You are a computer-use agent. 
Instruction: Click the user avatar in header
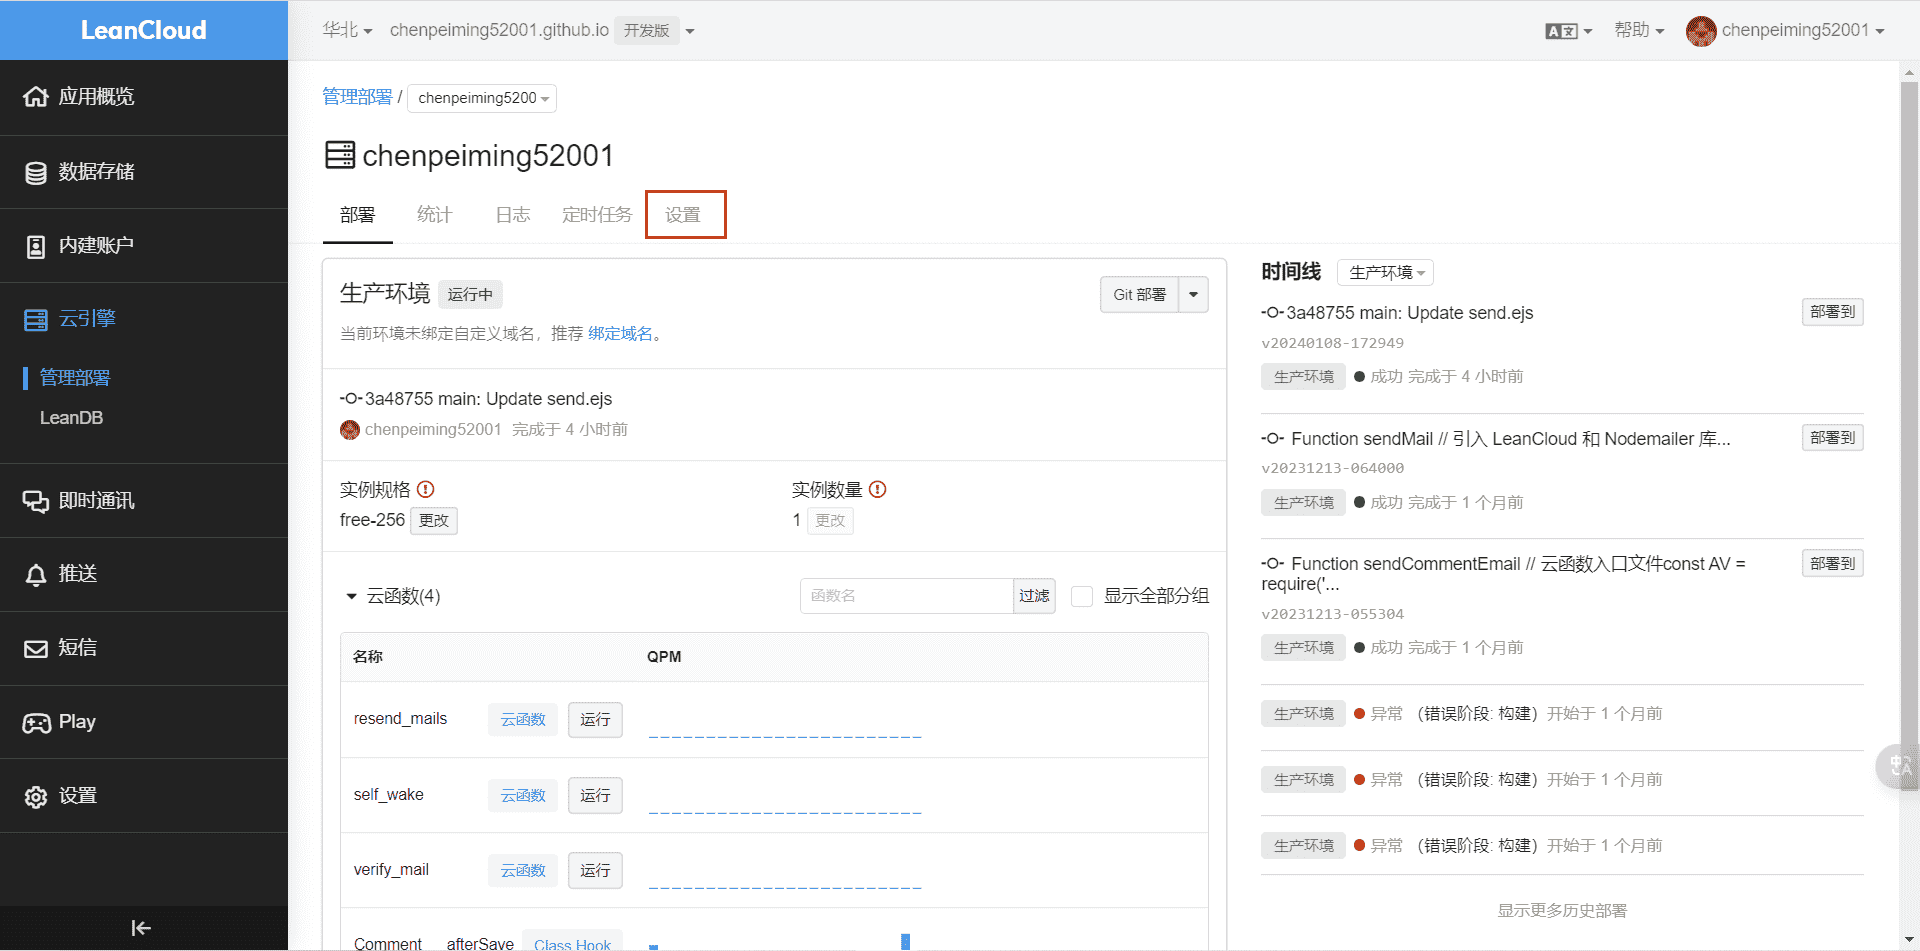coord(1700,31)
